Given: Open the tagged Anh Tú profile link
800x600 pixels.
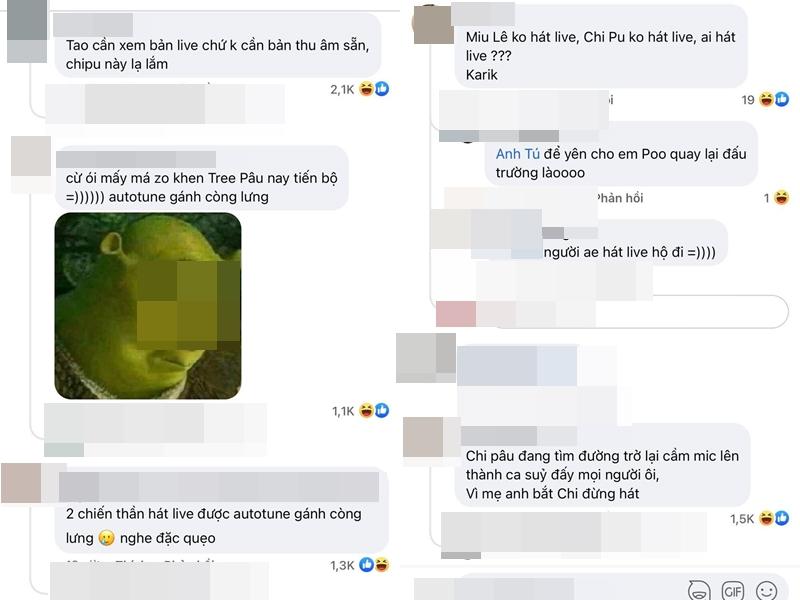Looking at the screenshot, I should [x=517, y=154].
